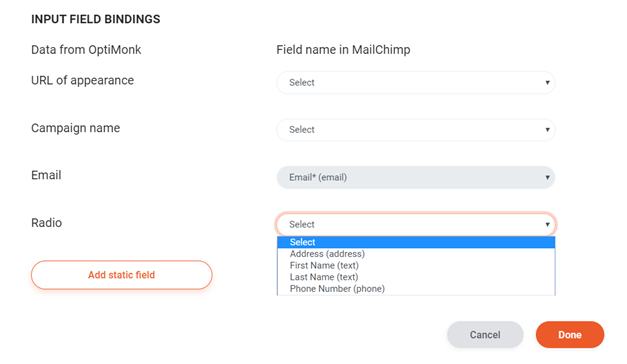Choose Address (address) from the list
This screenshot has width=627, height=364.
pyautogui.click(x=416, y=254)
